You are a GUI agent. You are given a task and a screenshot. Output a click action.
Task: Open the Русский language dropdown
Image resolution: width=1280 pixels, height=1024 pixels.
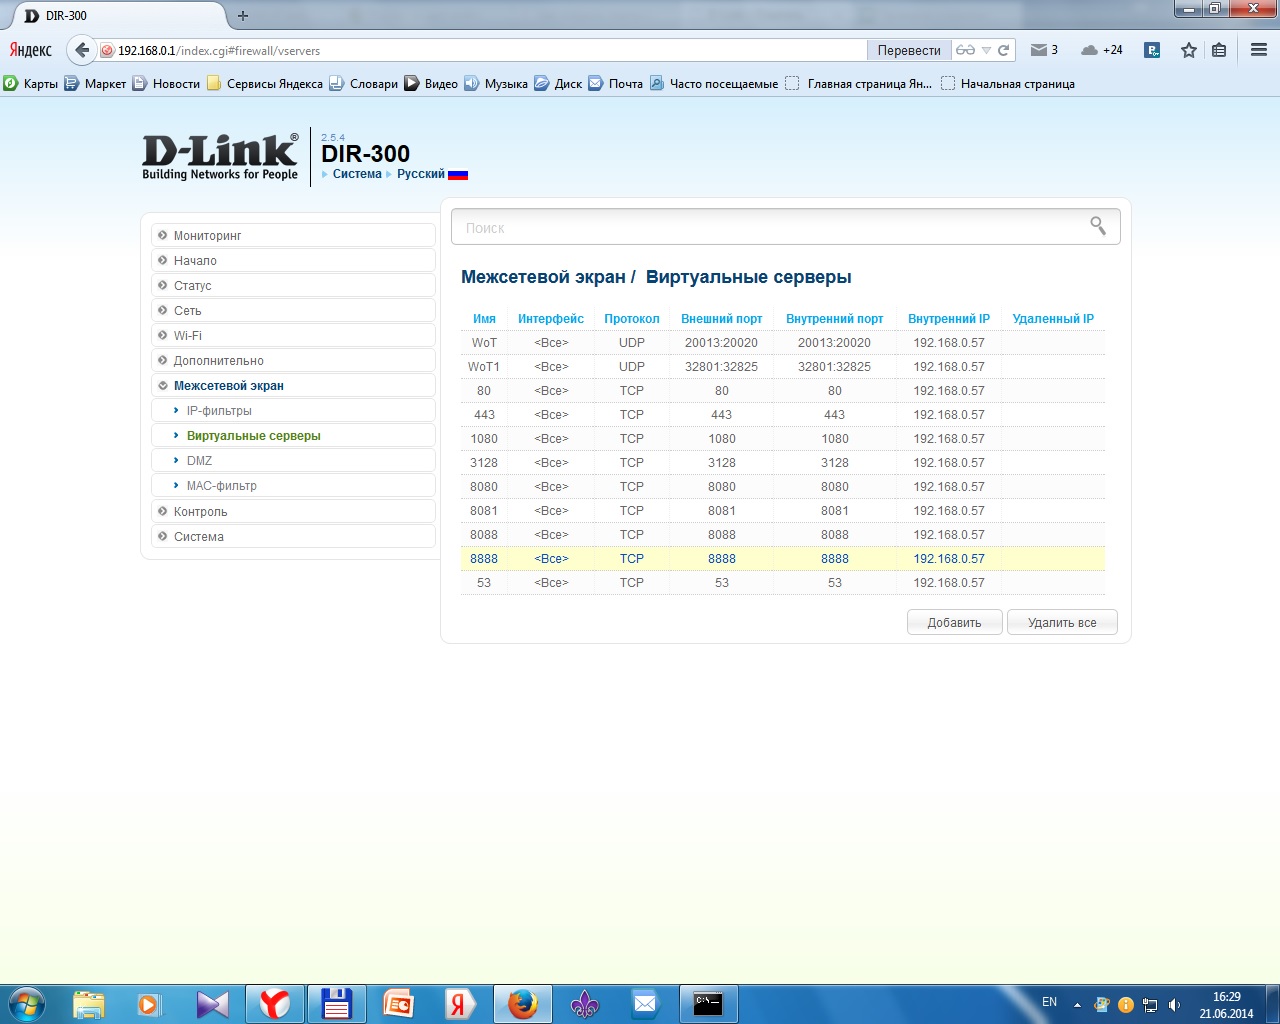pyautogui.click(x=421, y=174)
